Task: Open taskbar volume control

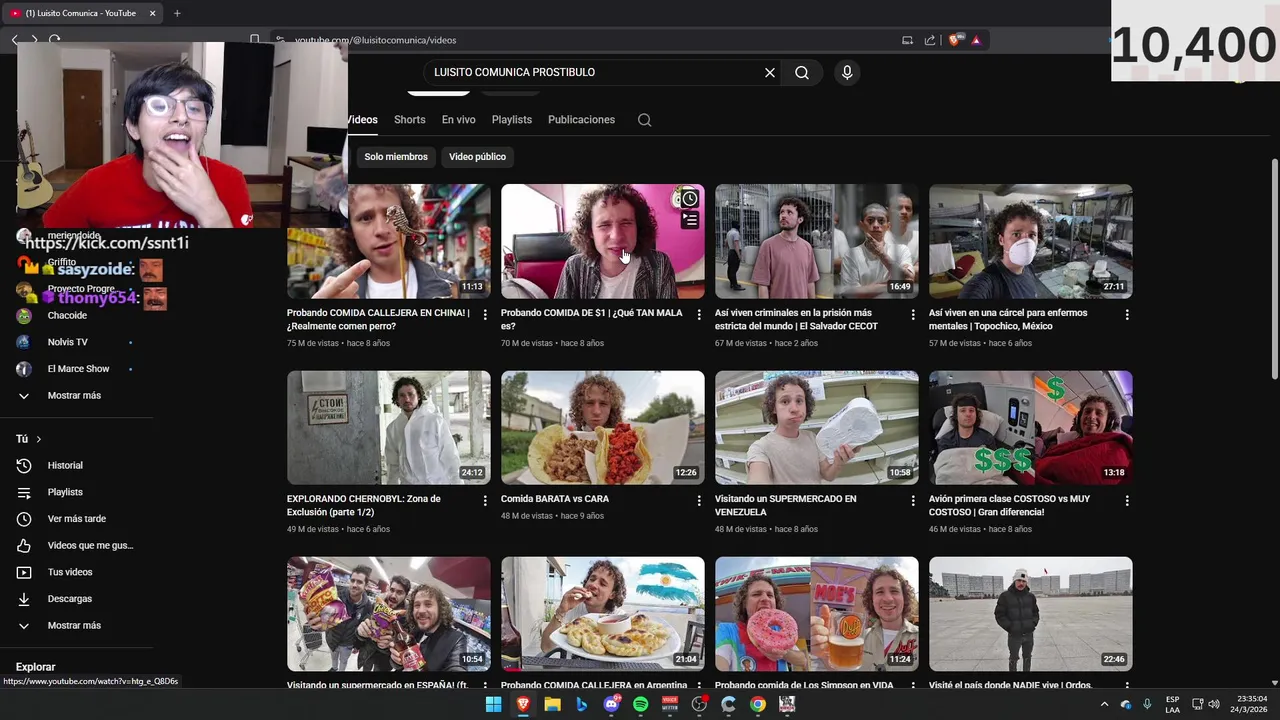Action: 1214,704
